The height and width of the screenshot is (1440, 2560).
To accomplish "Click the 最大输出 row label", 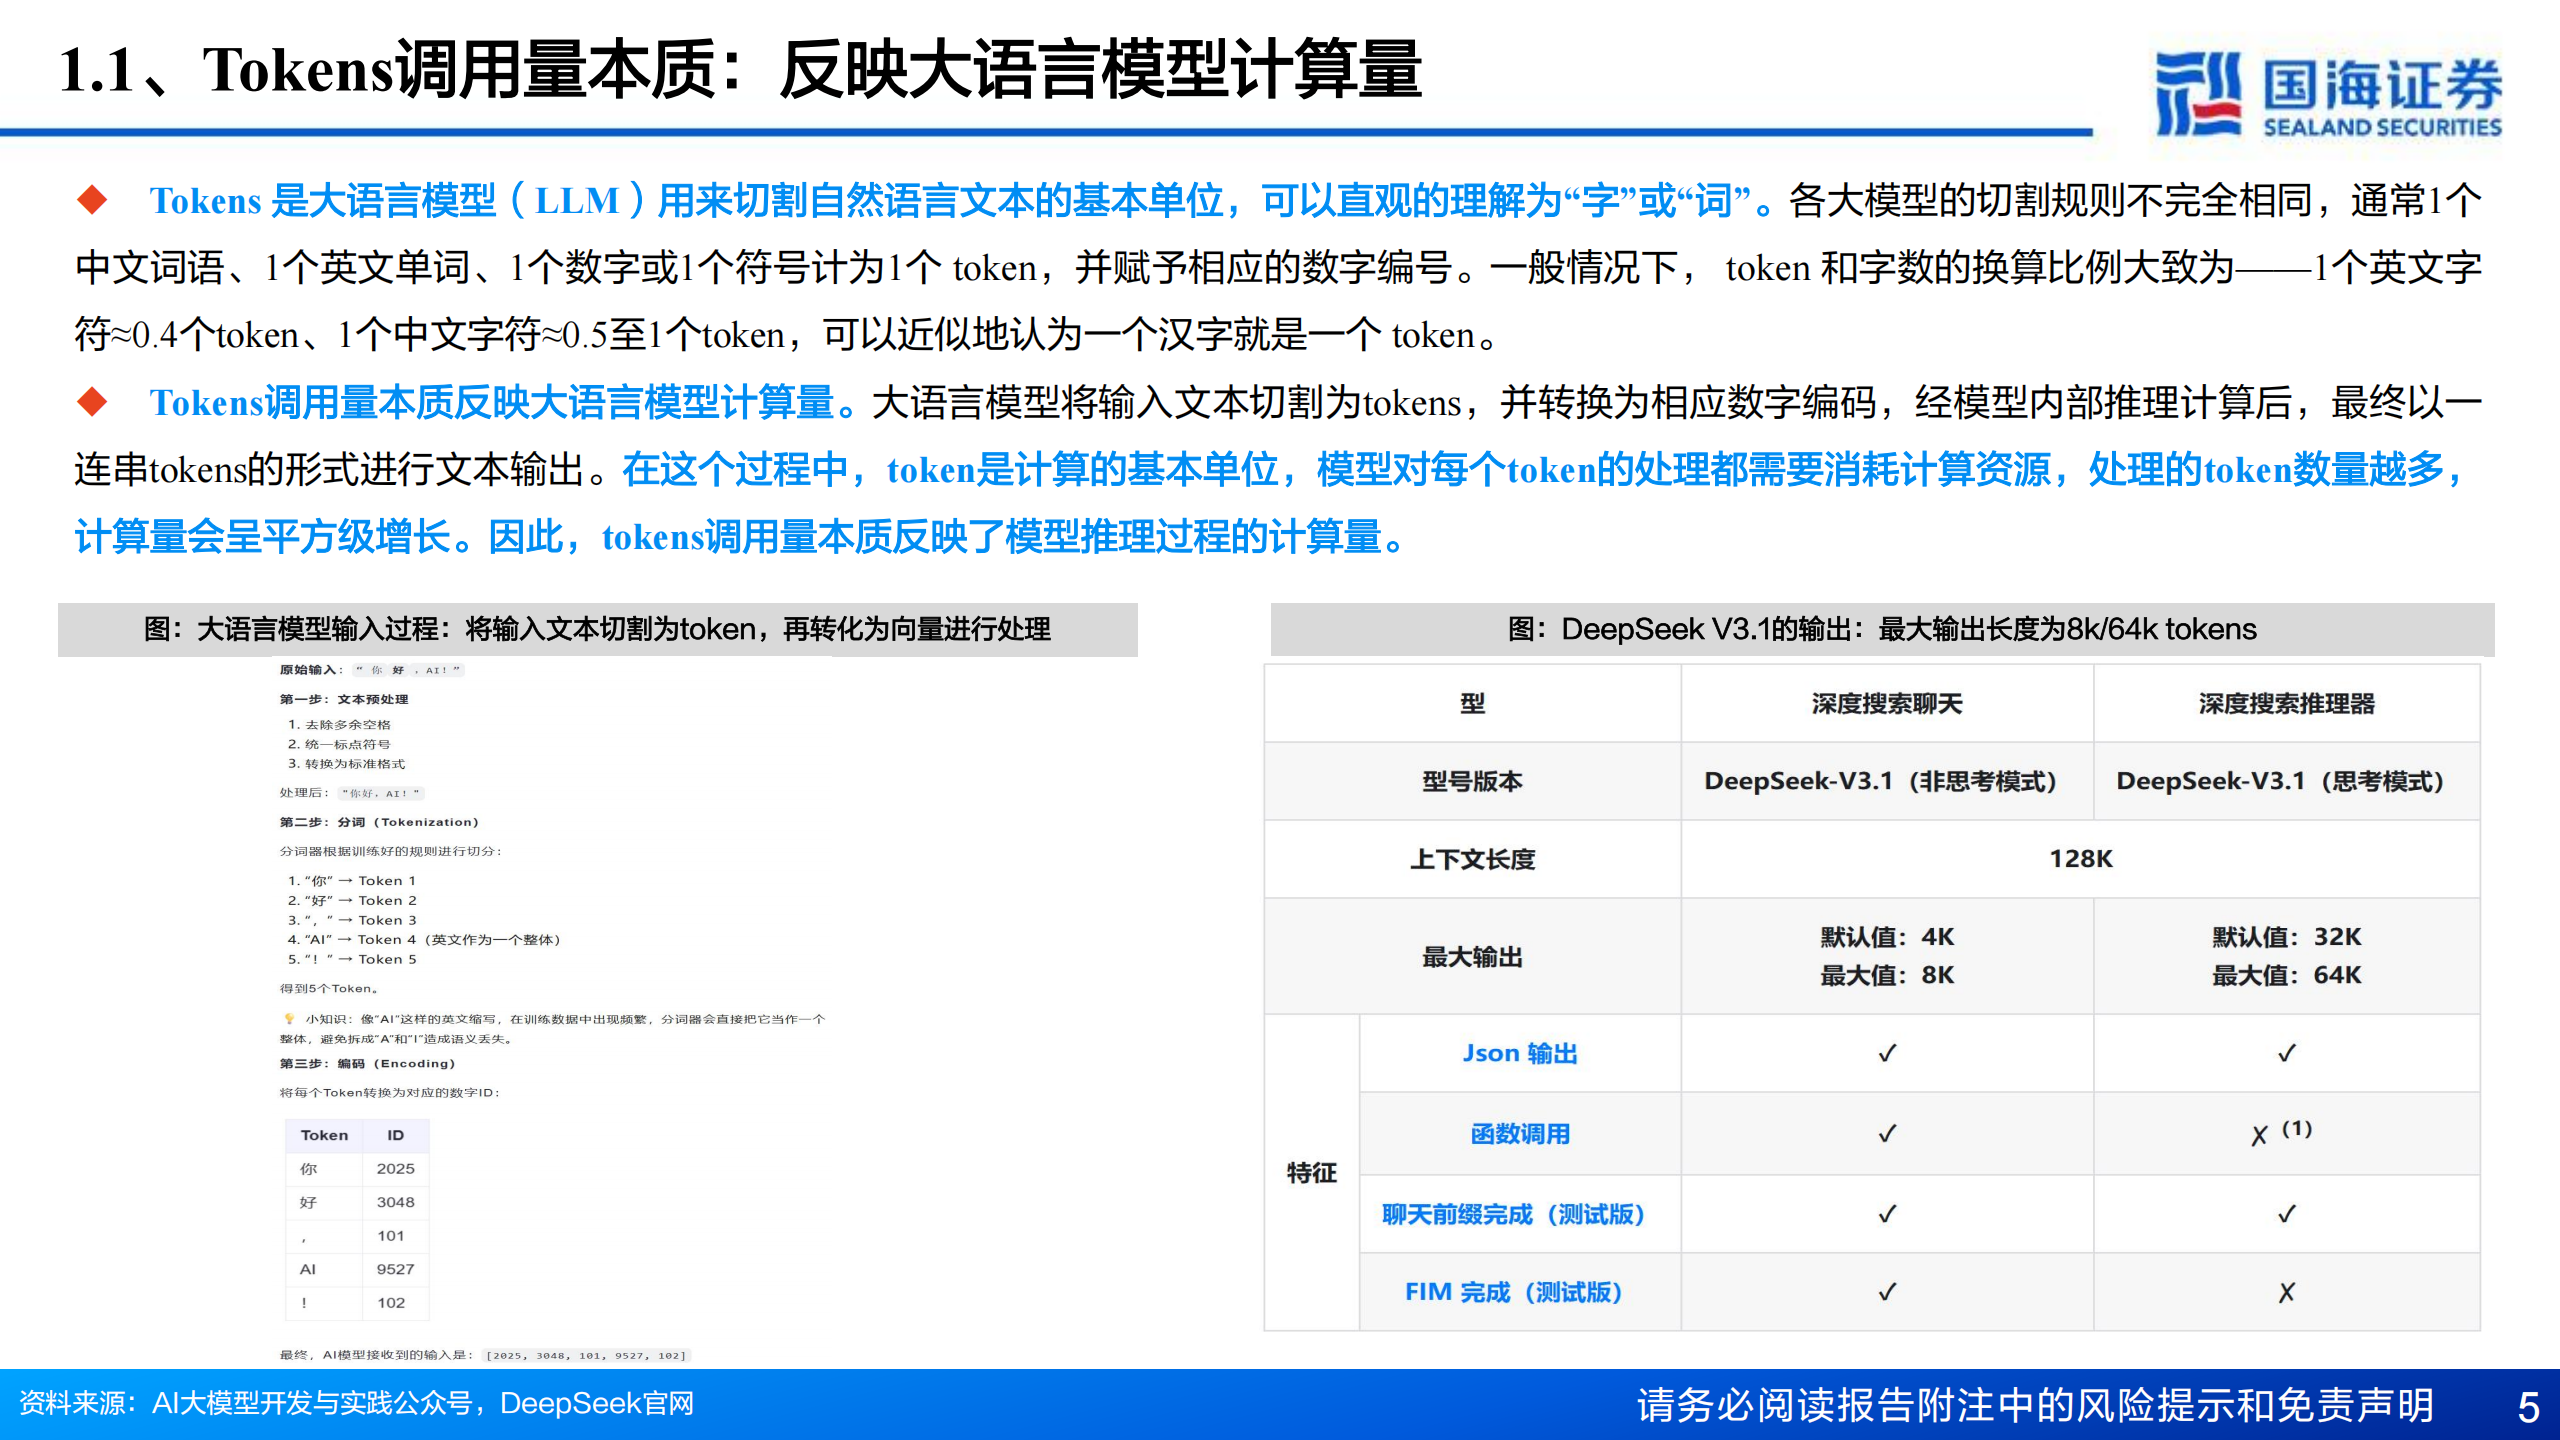I will (x=1472, y=957).
